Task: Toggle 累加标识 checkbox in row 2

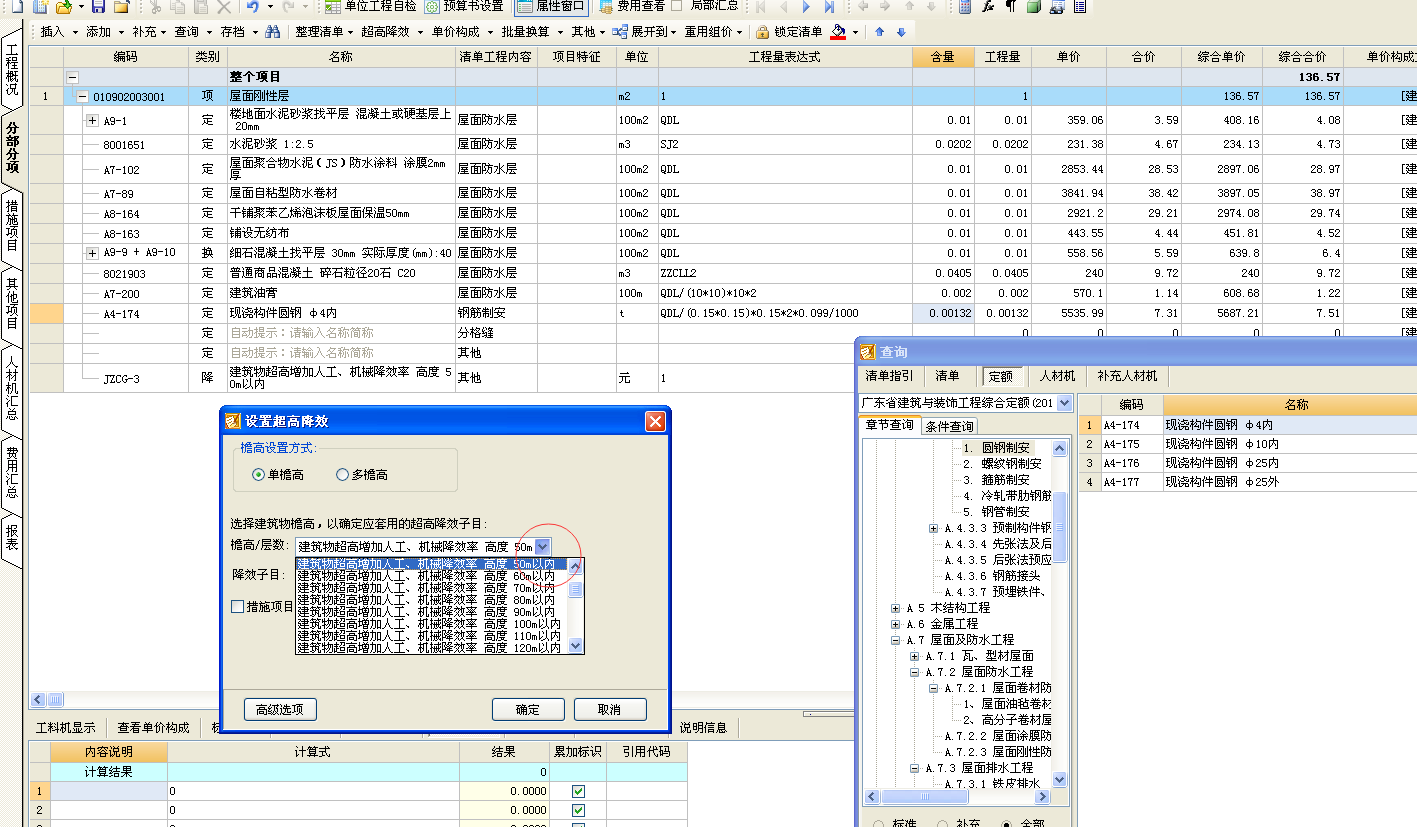Action: click(578, 810)
